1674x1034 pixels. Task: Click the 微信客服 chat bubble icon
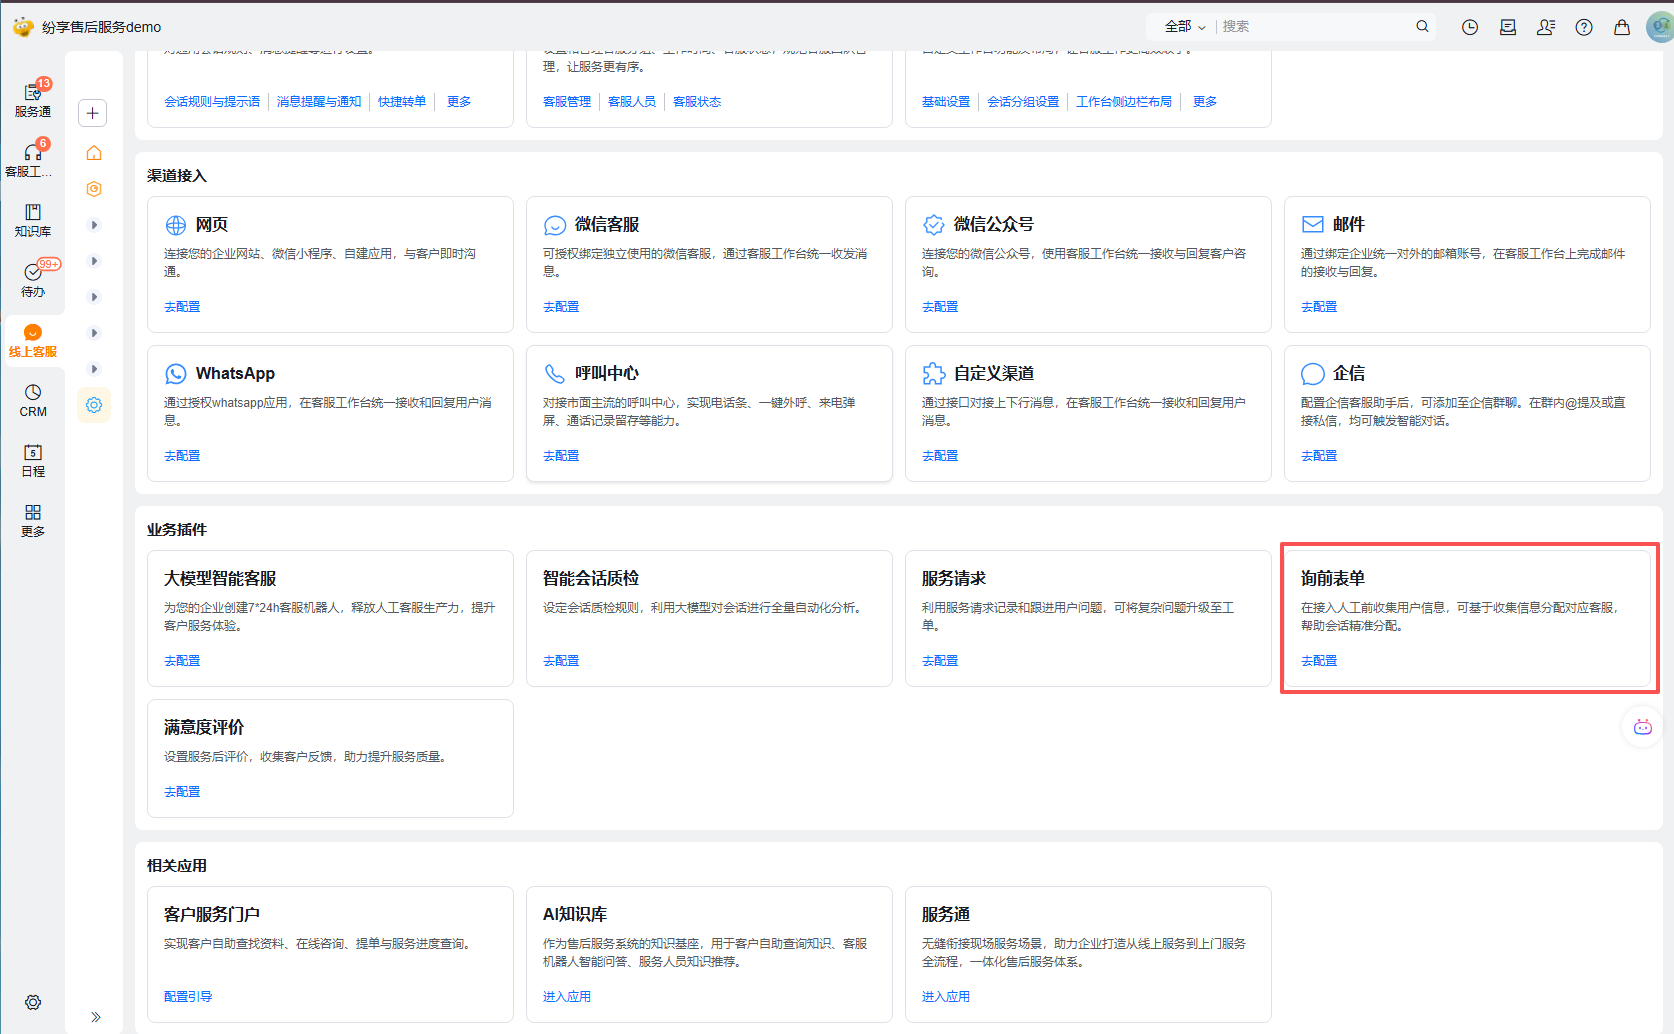click(555, 225)
